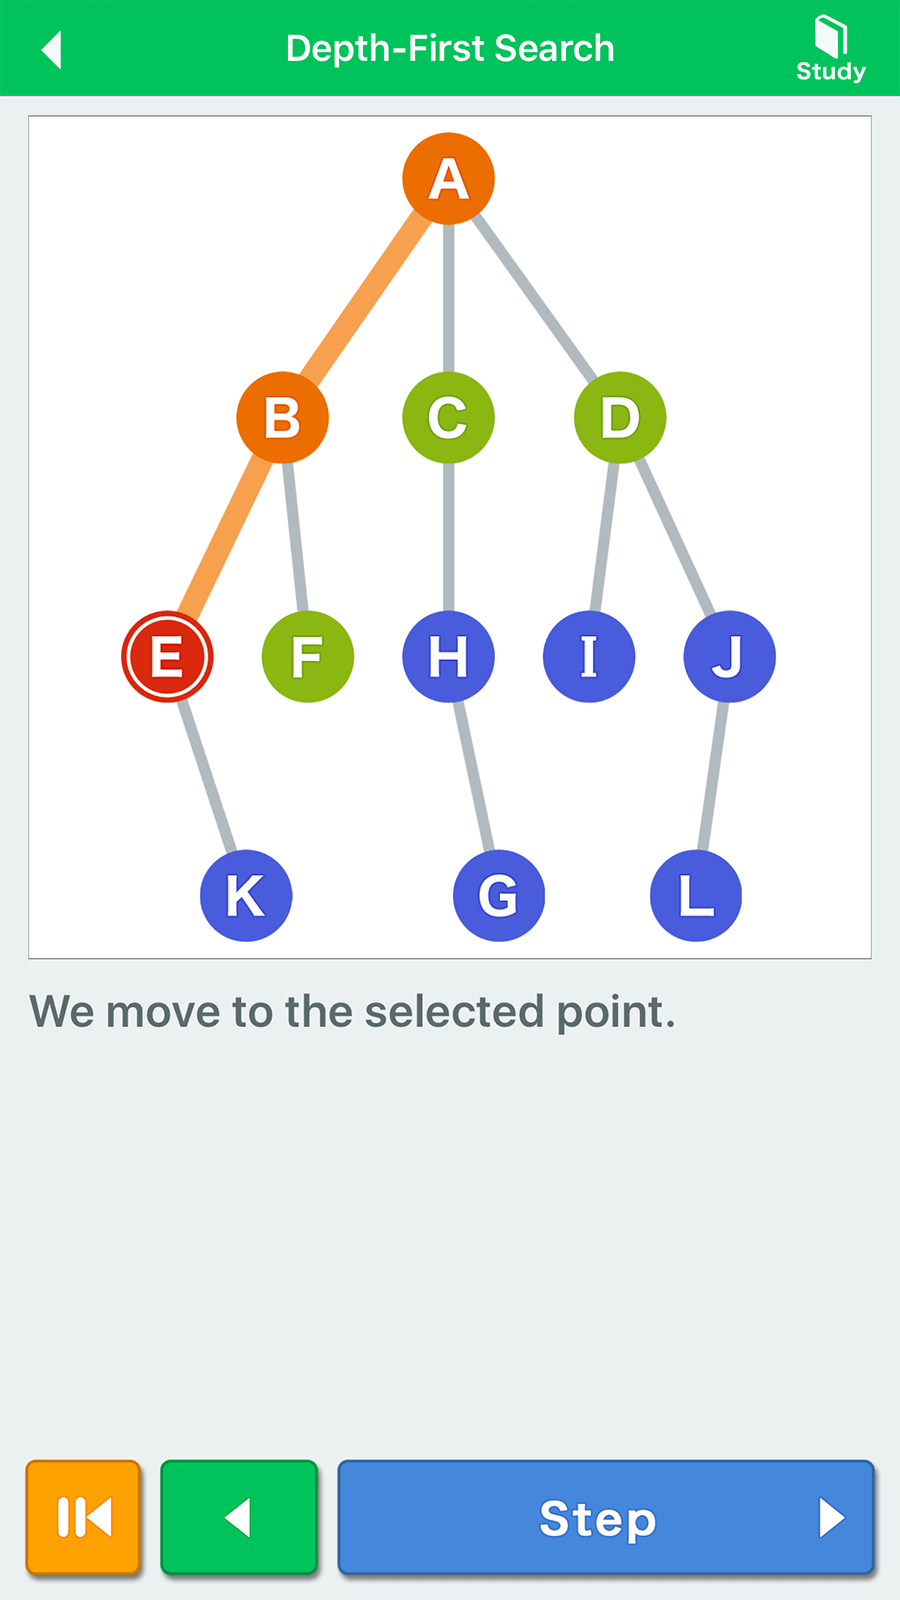Click the blue Step button
The image size is (900, 1600).
[605, 1517]
